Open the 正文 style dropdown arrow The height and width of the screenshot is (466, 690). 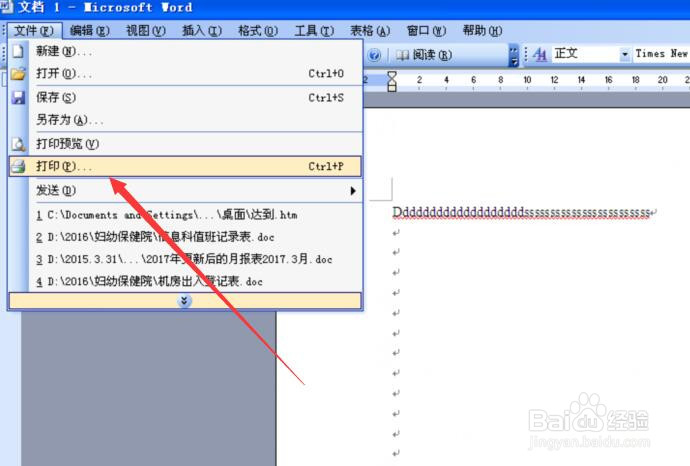(624, 54)
